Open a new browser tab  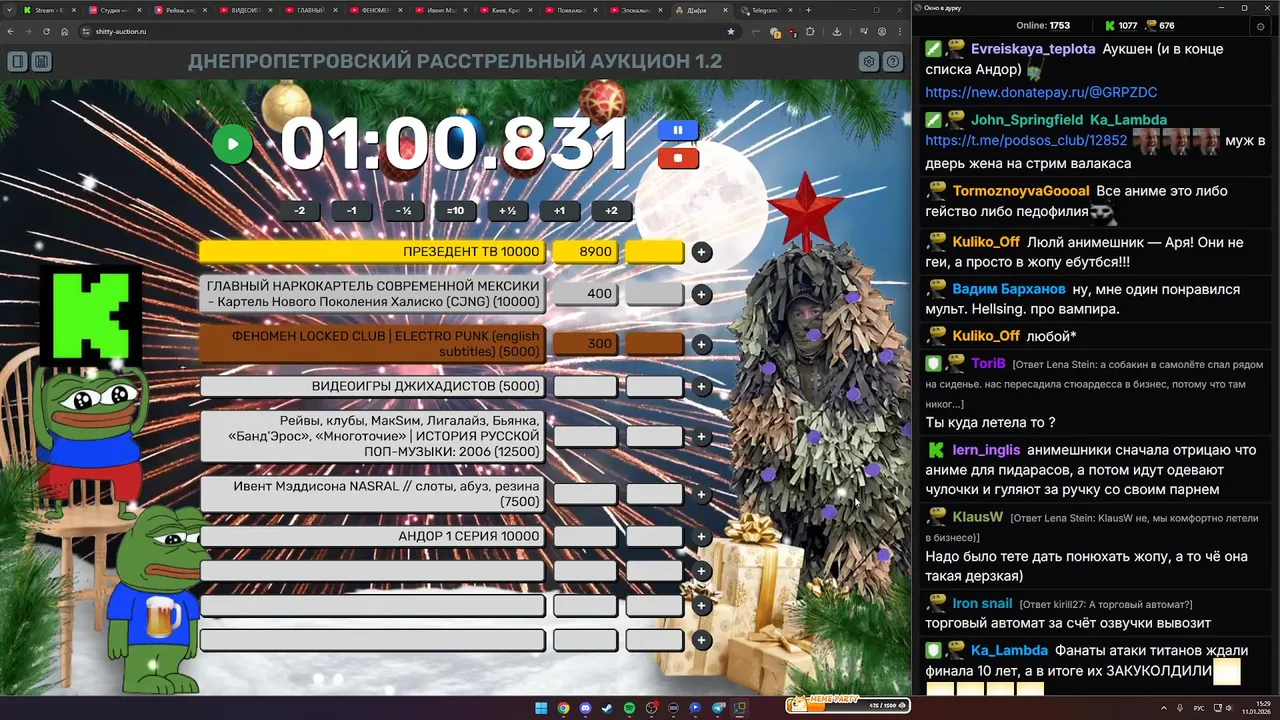click(808, 10)
